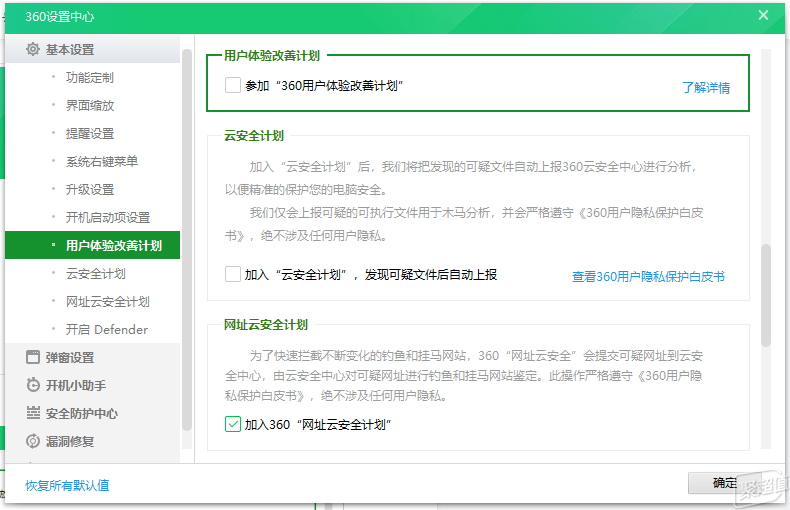Click the gear icon beside 基本设置
Image resolution: width=790 pixels, height=510 pixels.
pos(33,49)
